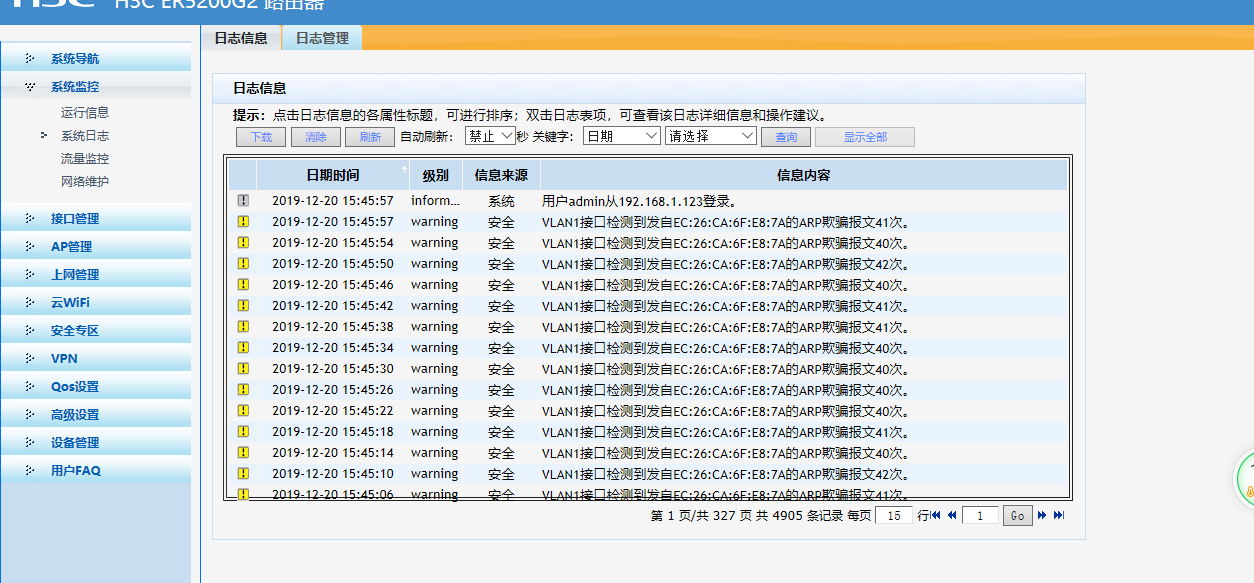Go to the first page of logs

click(x=936, y=515)
